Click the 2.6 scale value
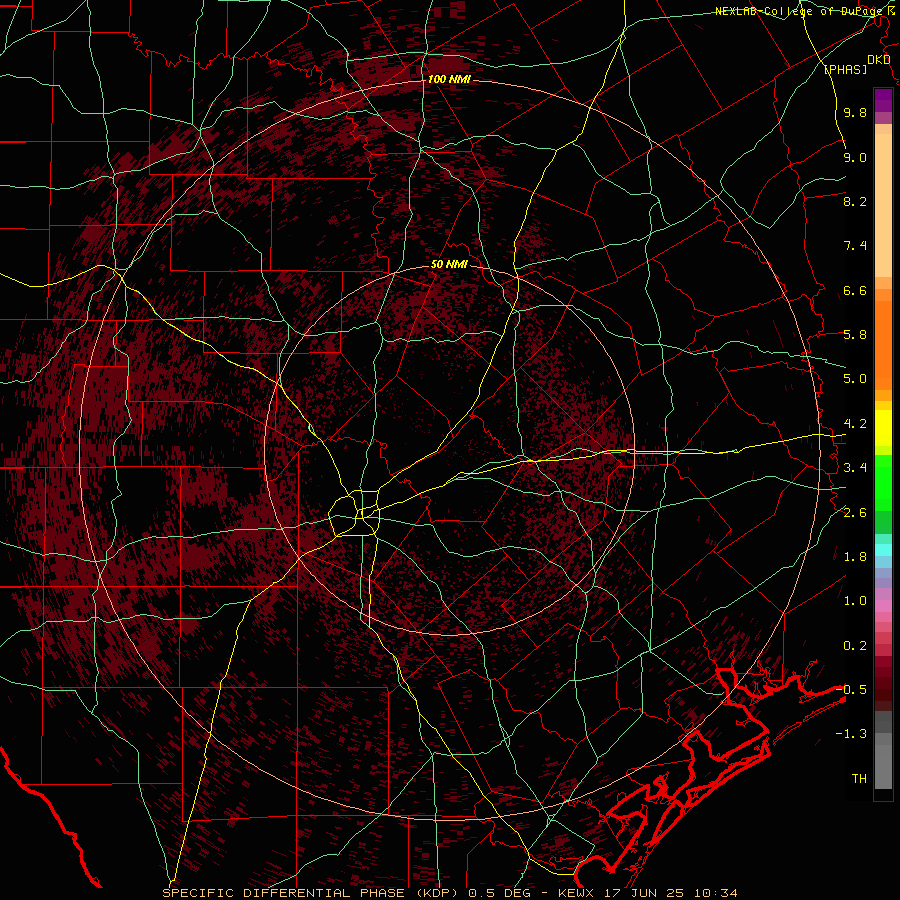 coord(855,513)
